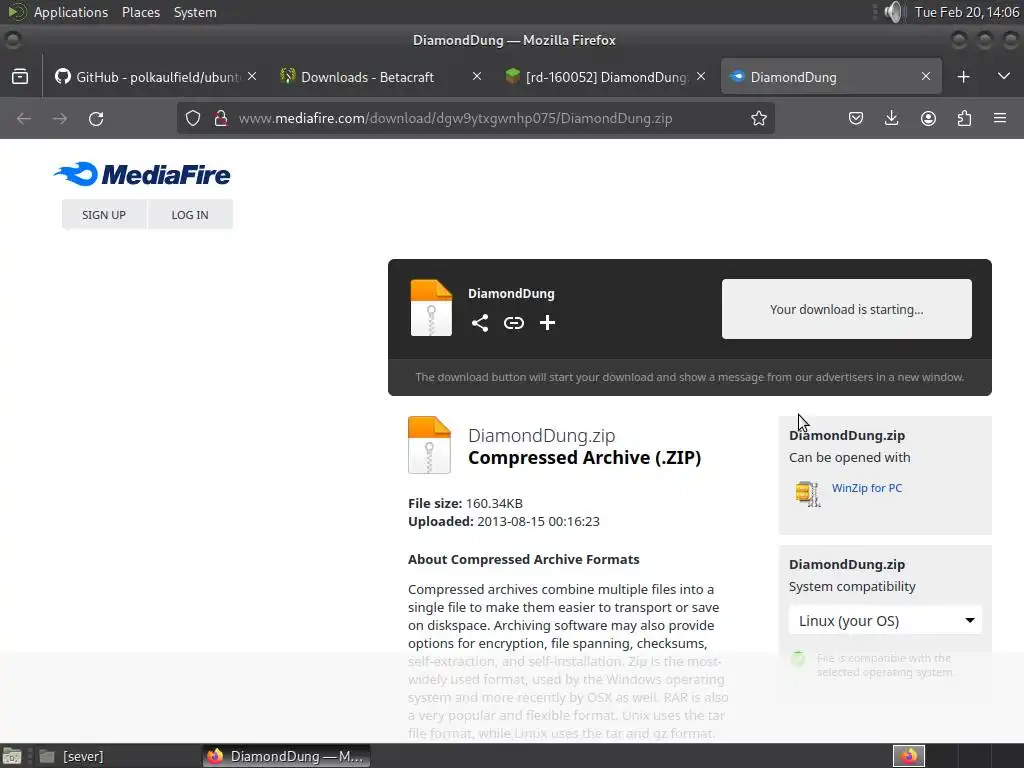Click the Uploaded 2013-08-15 00:16:23 text

click(504, 521)
